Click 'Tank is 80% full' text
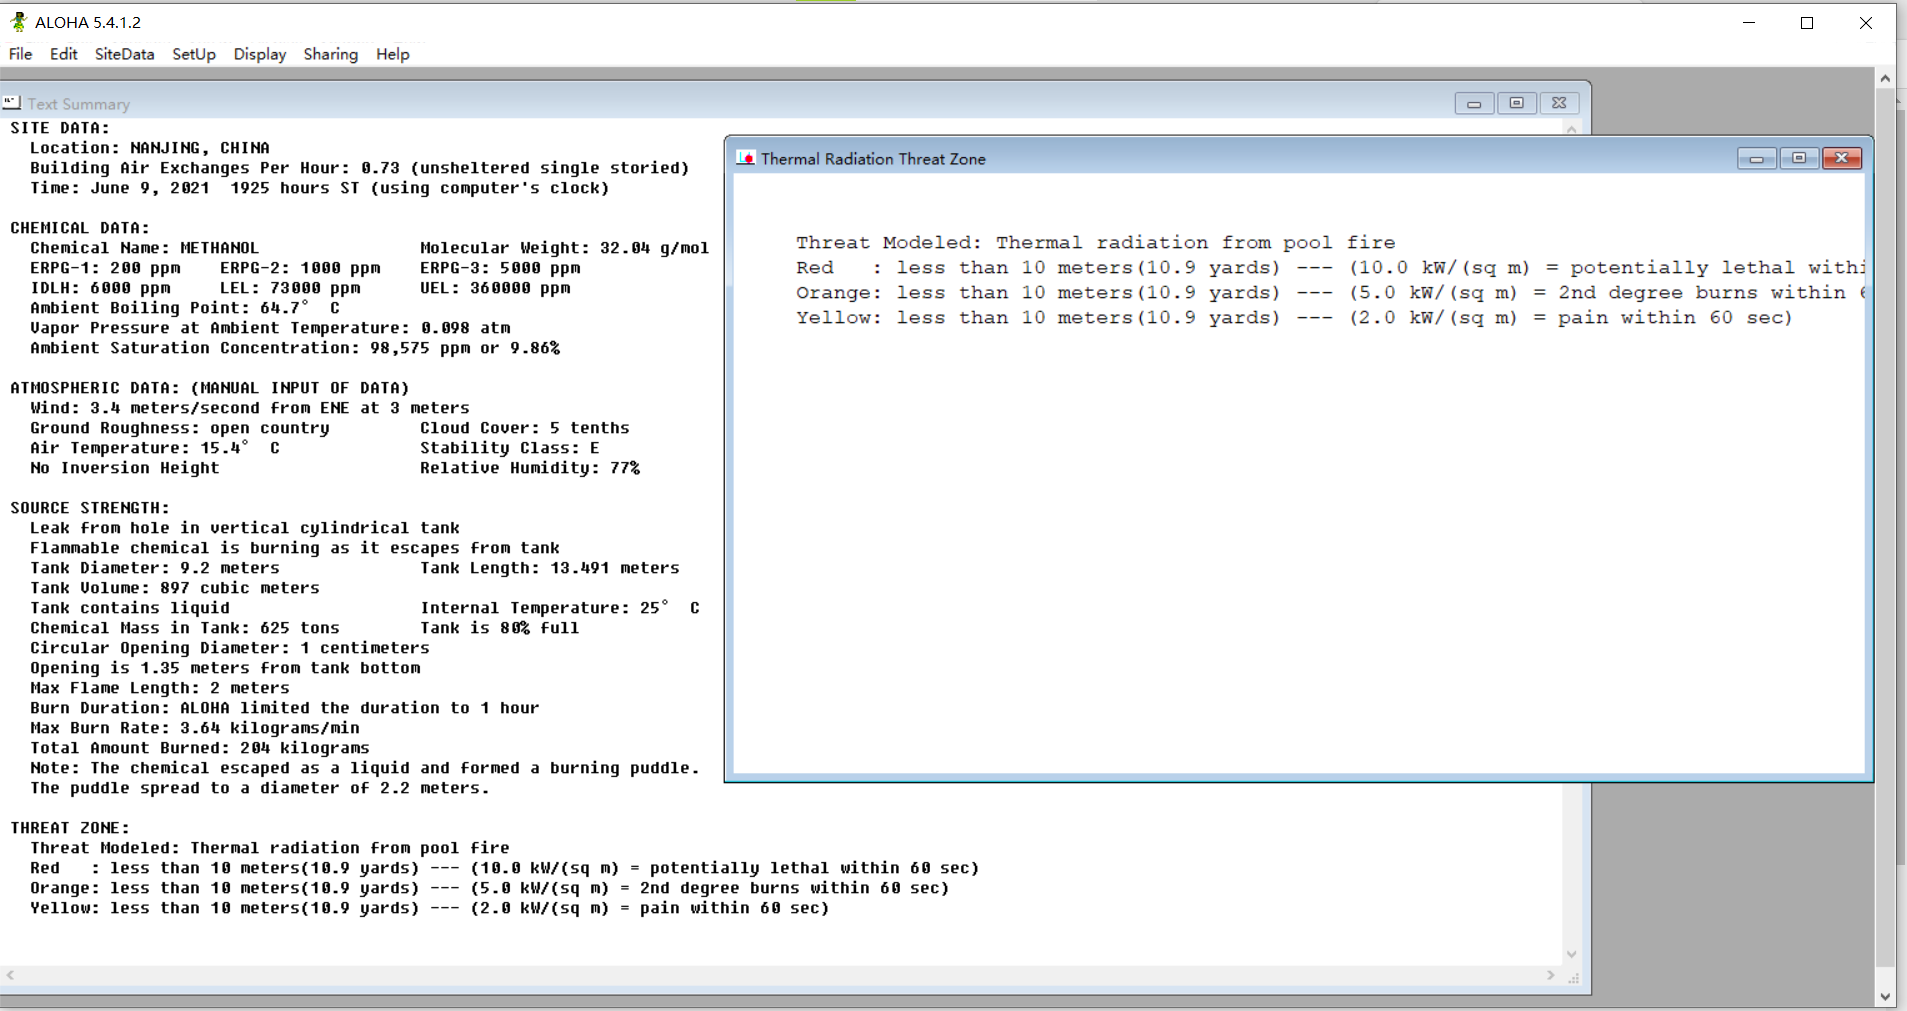The width and height of the screenshot is (1907, 1011). 500,628
